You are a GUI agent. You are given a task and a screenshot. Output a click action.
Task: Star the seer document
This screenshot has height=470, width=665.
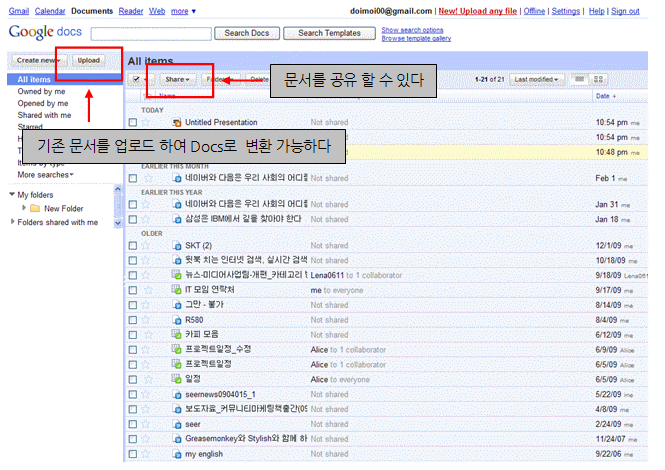point(146,424)
